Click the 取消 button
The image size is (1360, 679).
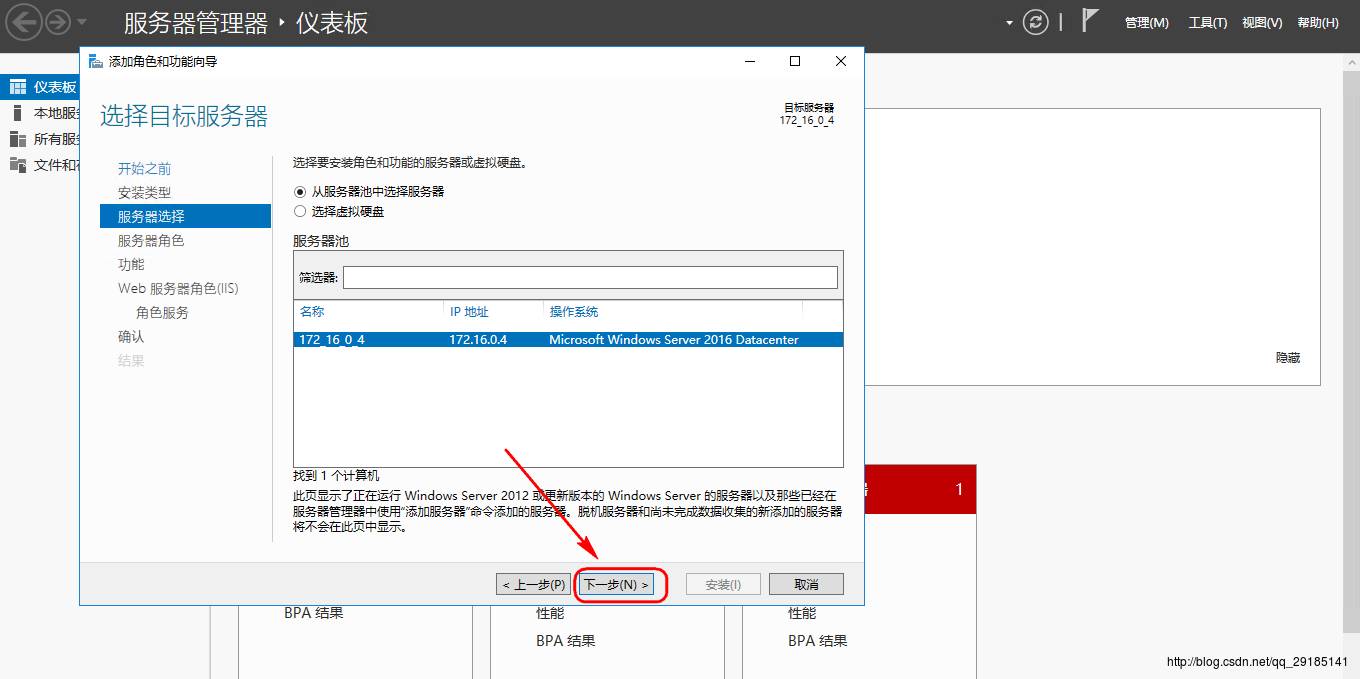coord(806,584)
